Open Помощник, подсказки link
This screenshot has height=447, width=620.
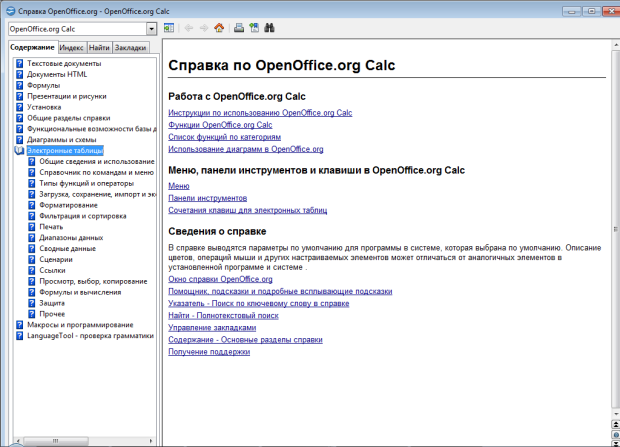(280, 292)
